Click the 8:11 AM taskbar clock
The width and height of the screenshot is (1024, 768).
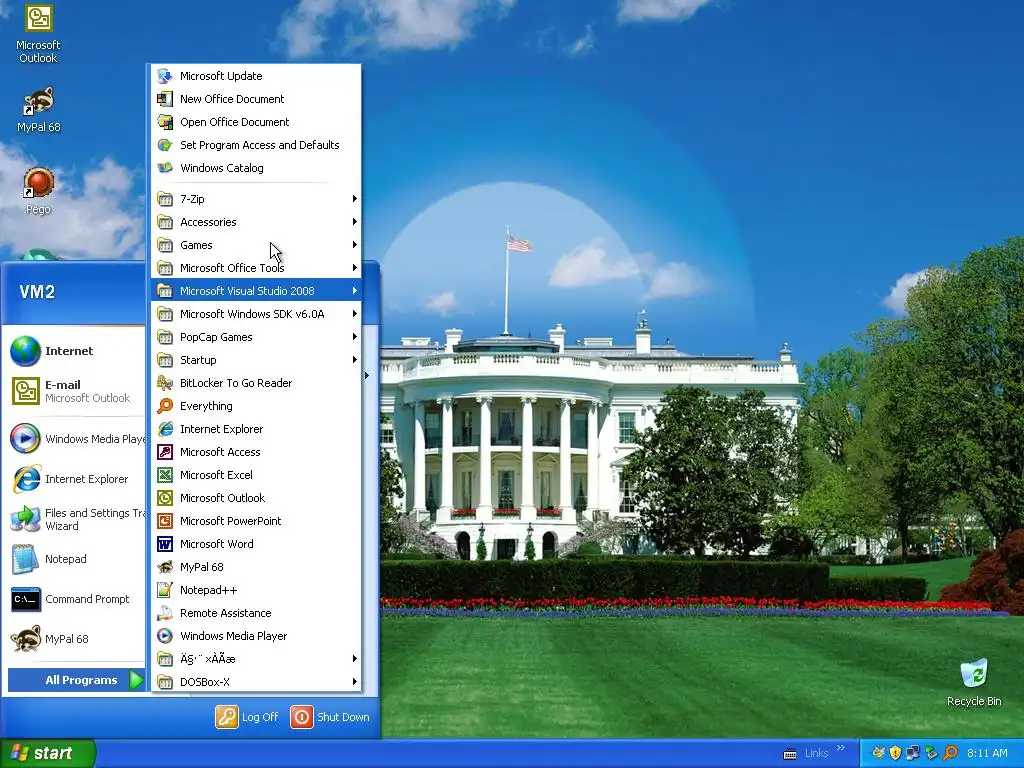[987, 753]
